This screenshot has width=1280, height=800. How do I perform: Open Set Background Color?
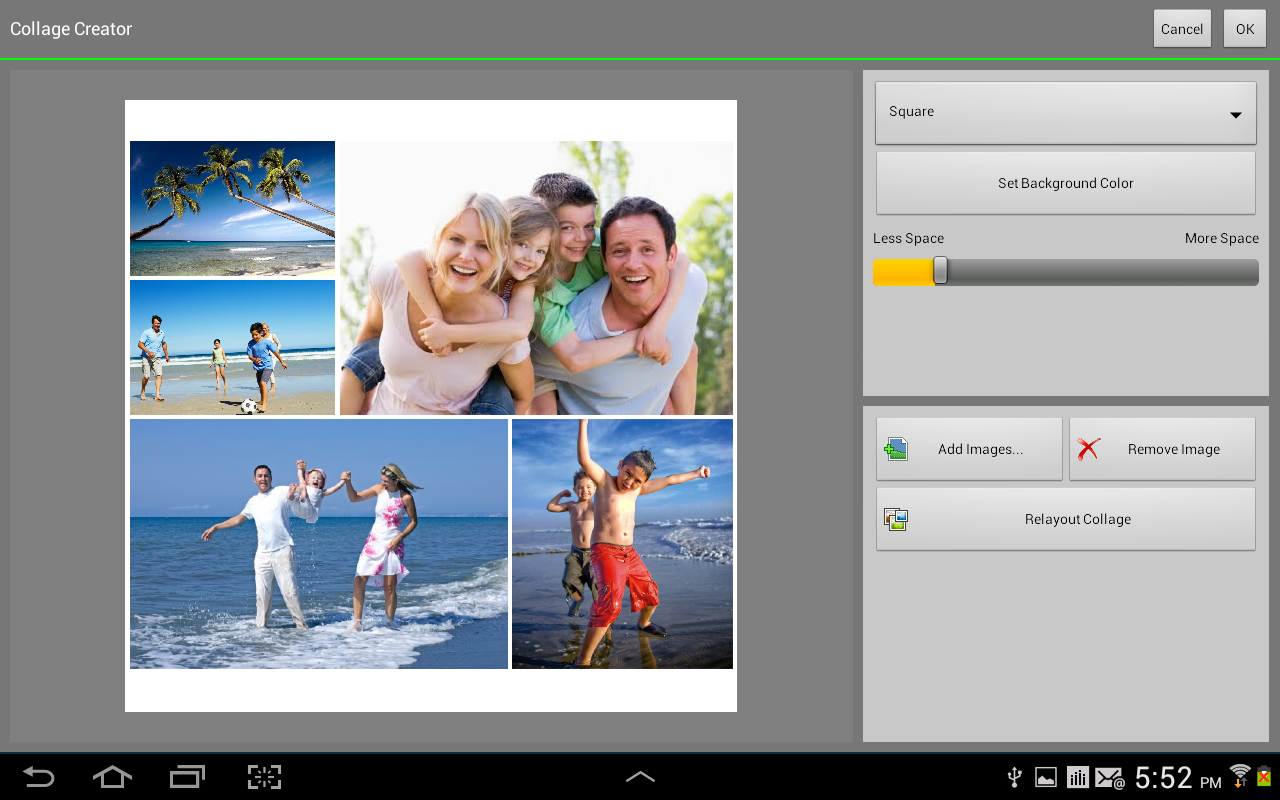point(1065,183)
